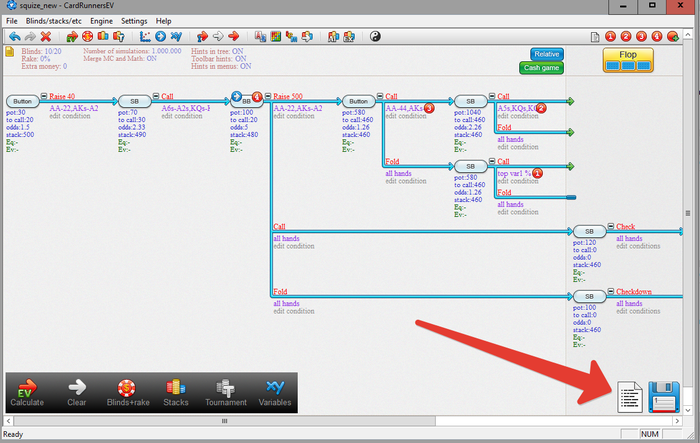Click the EX chip stacks toolbar icon
The height and width of the screenshot is (443, 700).
[x=349, y=37]
